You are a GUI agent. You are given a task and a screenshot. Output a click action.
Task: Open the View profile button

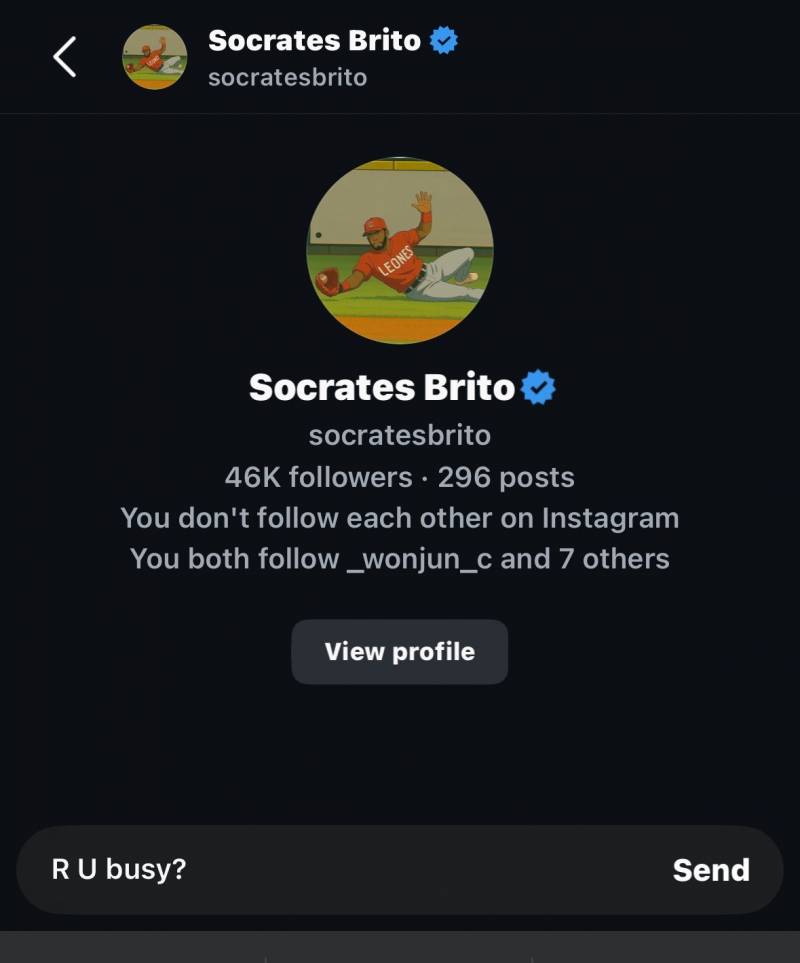pos(400,652)
